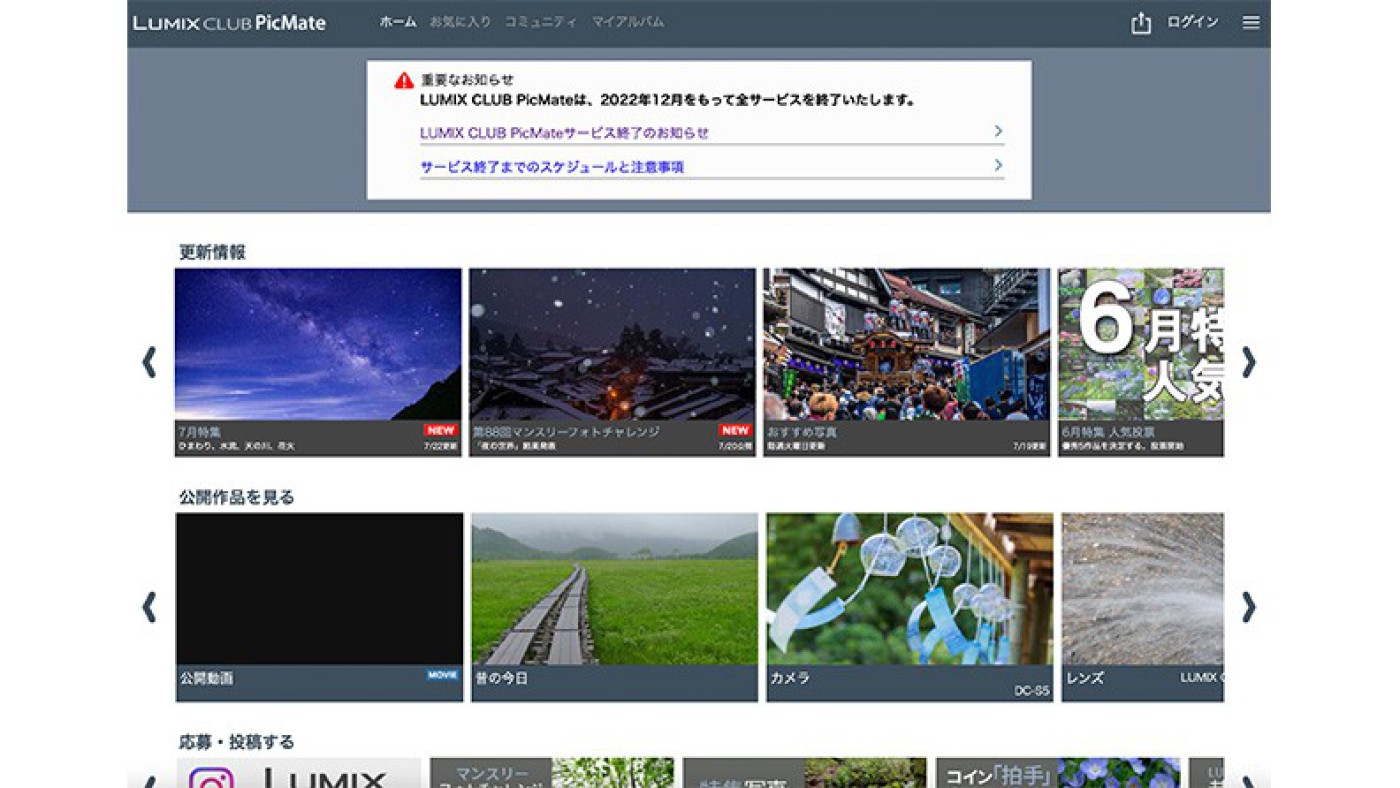Go to next slide in 更新情報 carousel
The height and width of the screenshot is (788, 1400).
click(1248, 362)
